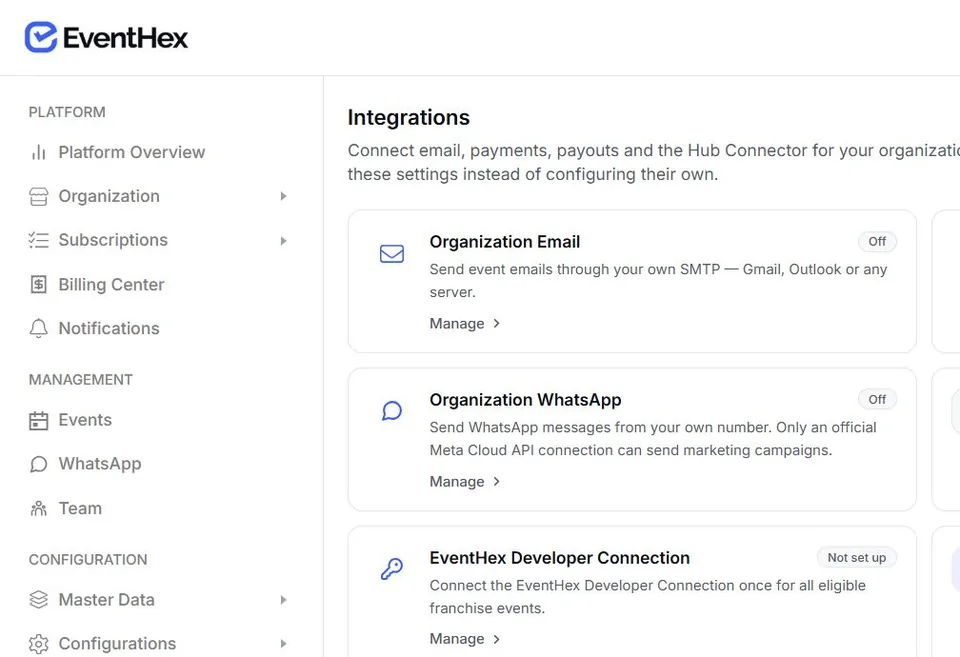The height and width of the screenshot is (657, 960).
Task: Click the Integrations page heading
Action: tap(408, 118)
